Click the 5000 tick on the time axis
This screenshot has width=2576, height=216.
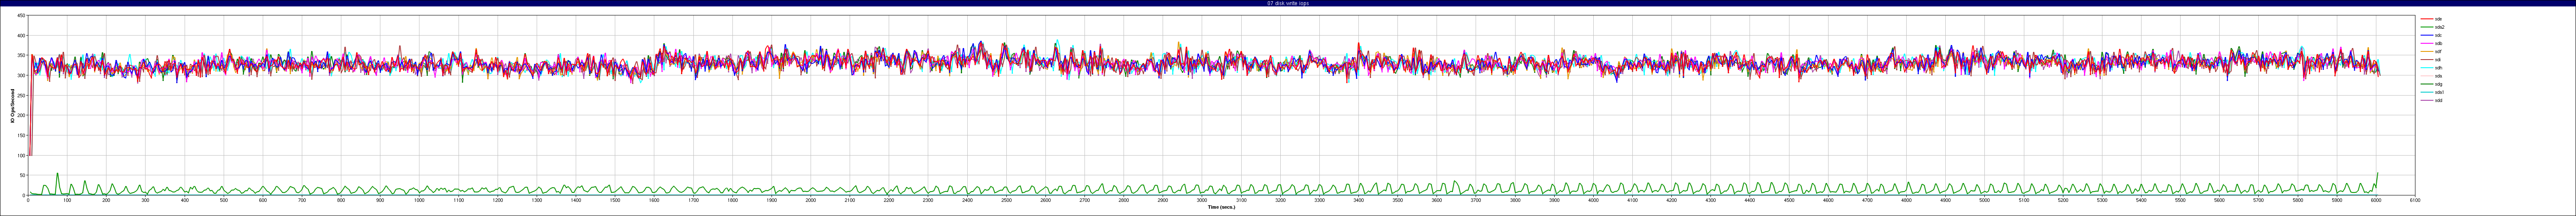pyautogui.click(x=1985, y=200)
